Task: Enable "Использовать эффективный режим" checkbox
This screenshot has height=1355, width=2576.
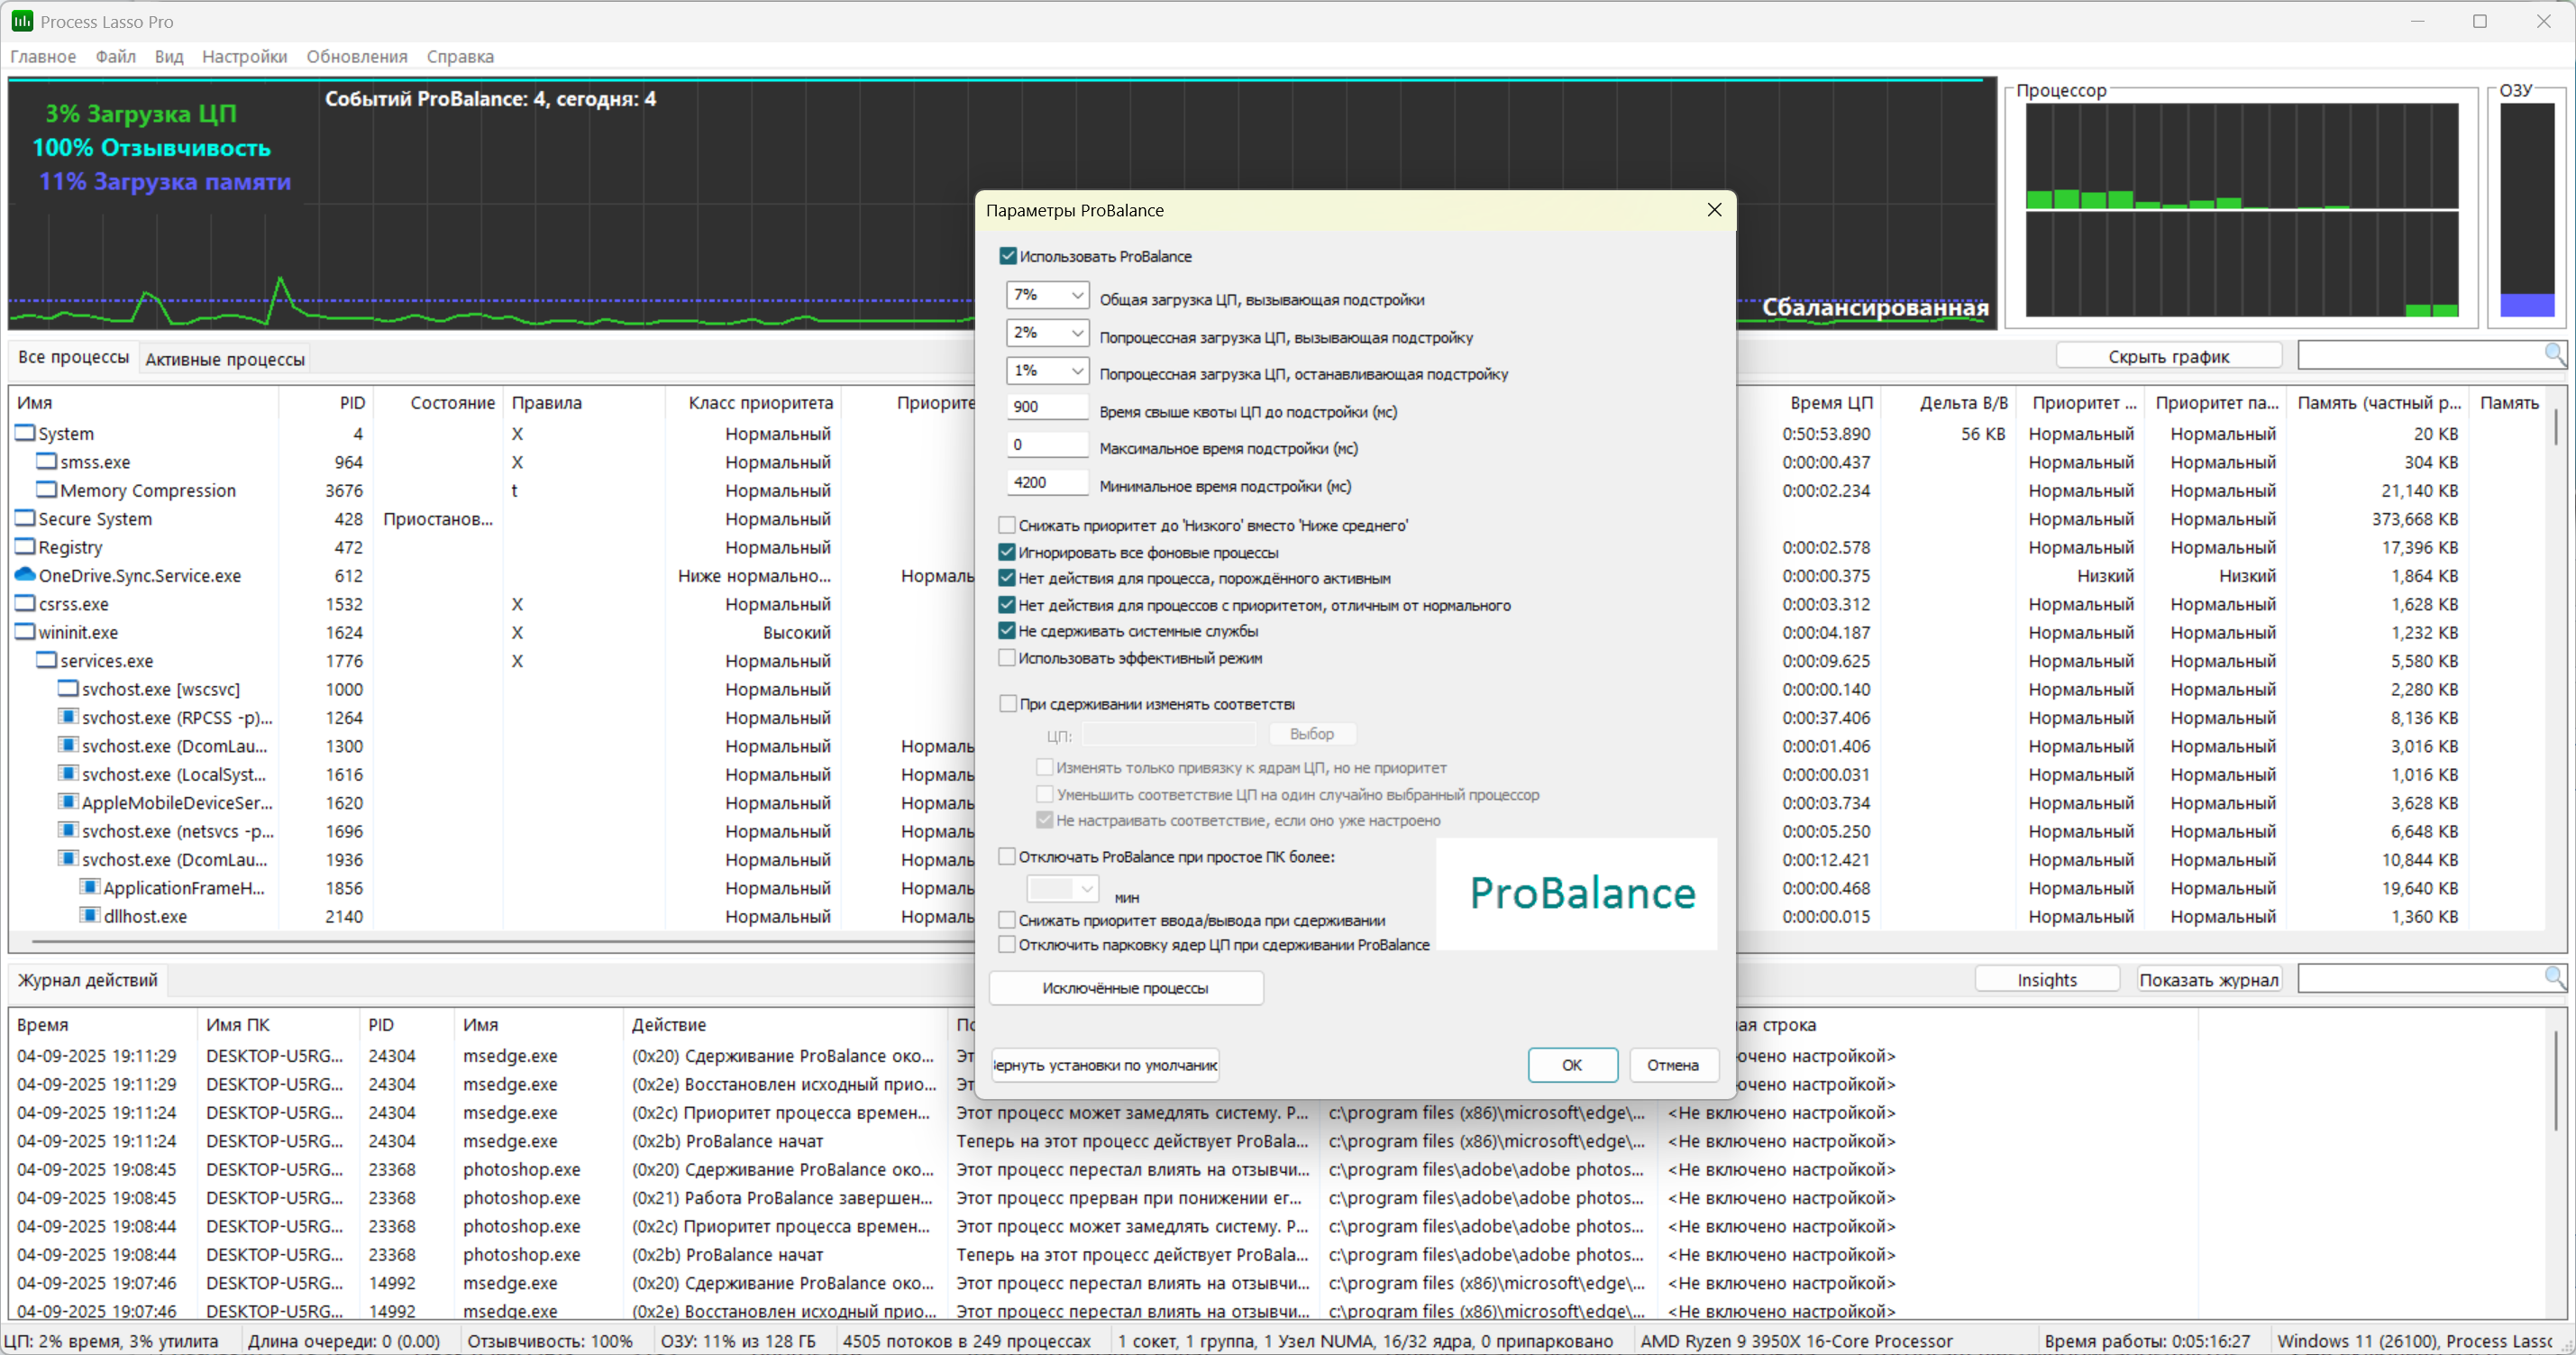Action: coord(1007,658)
